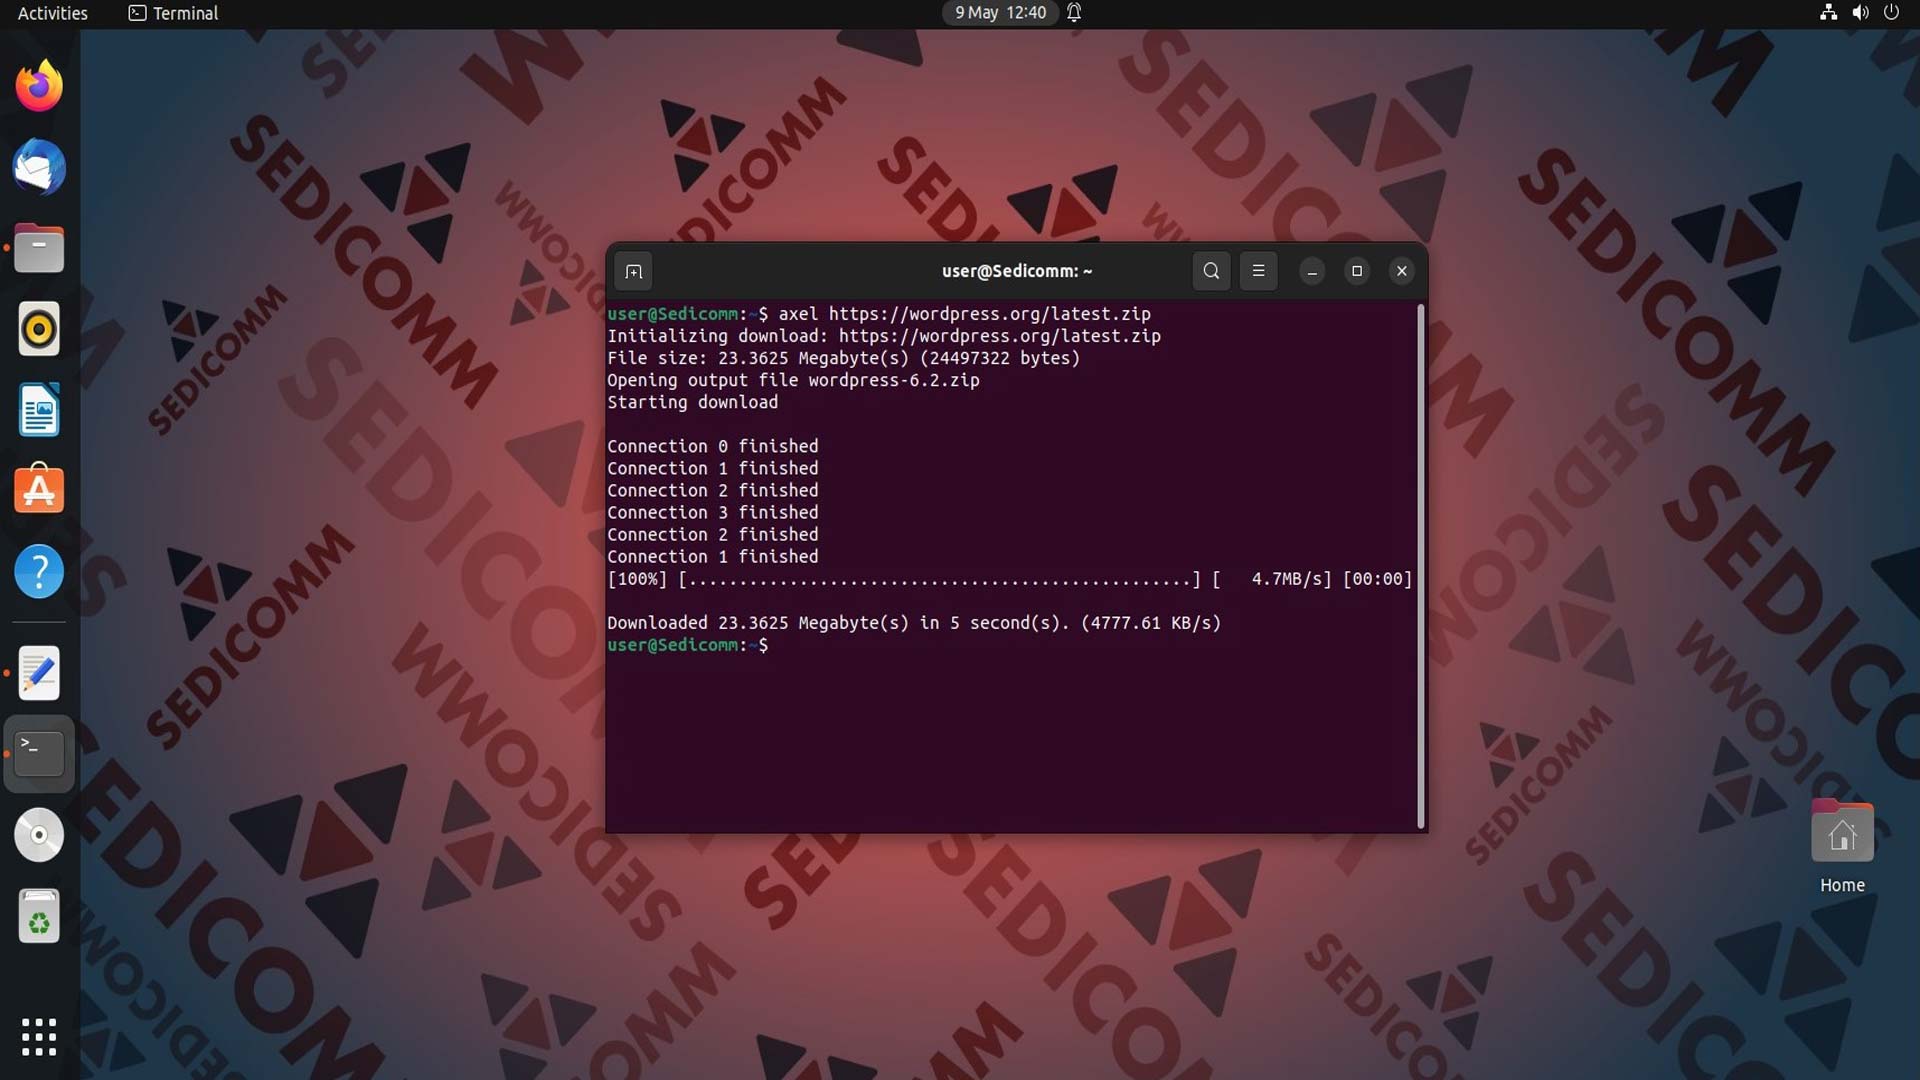Open the Help icon in the dock
The width and height of the screenshot is (1920, 1080).
[x=39, y=572]
